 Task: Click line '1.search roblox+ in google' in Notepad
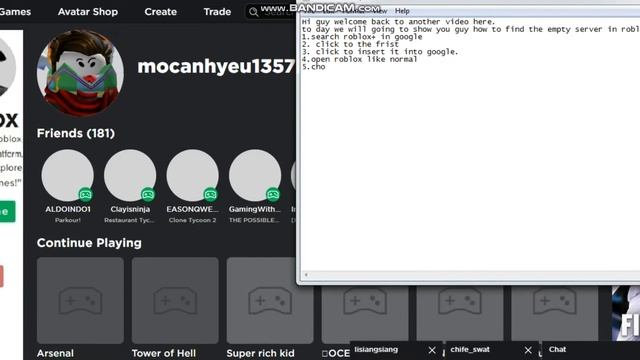coord(362,37)
